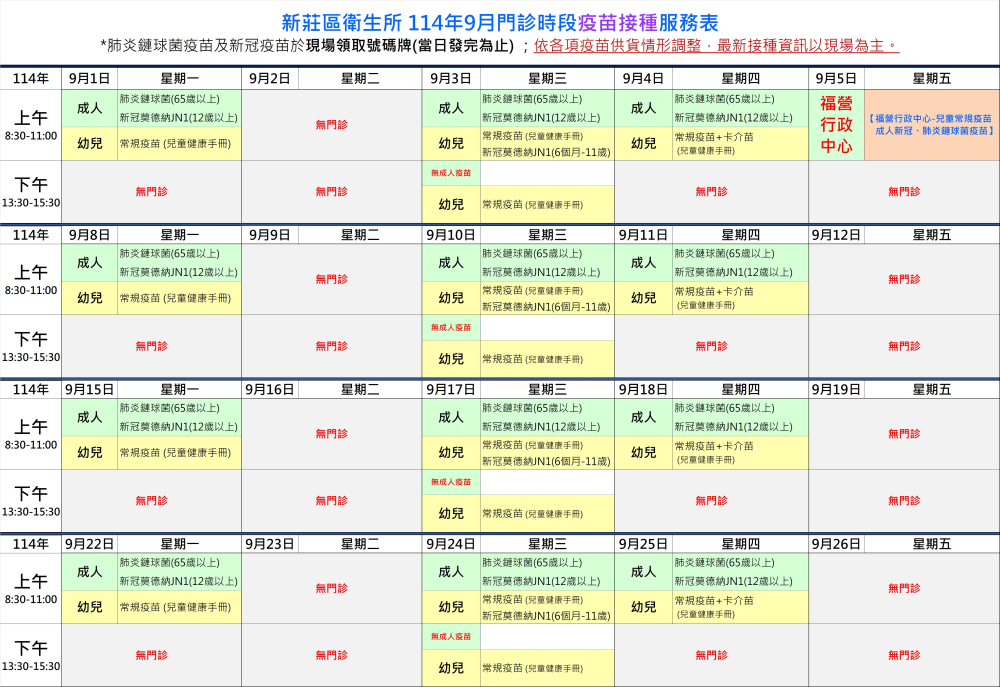Click 無成人疫苗 in 9月10日 afternoon
The image size is (1000, 687).
pyautogui.click(x=451, y=327)
